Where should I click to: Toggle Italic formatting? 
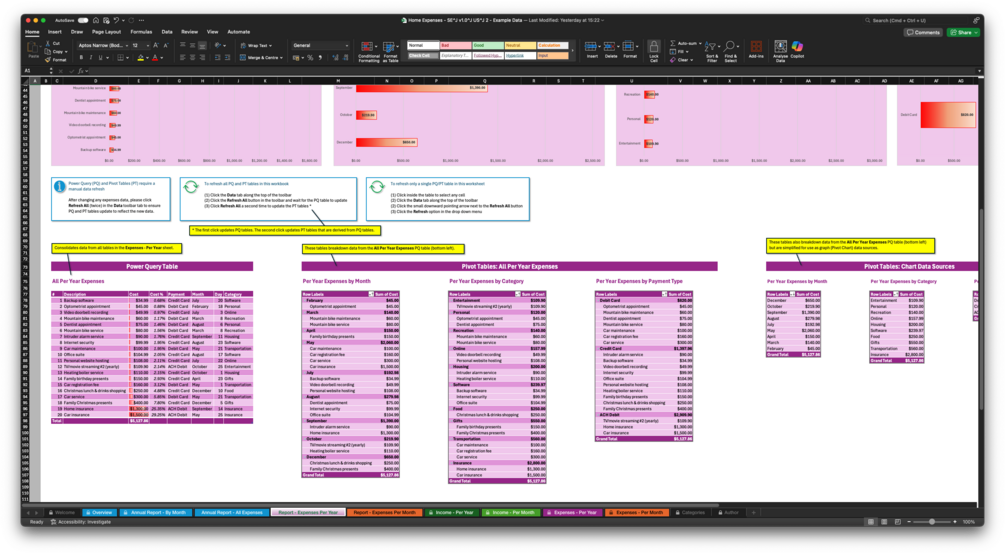(x=90, y=58)
